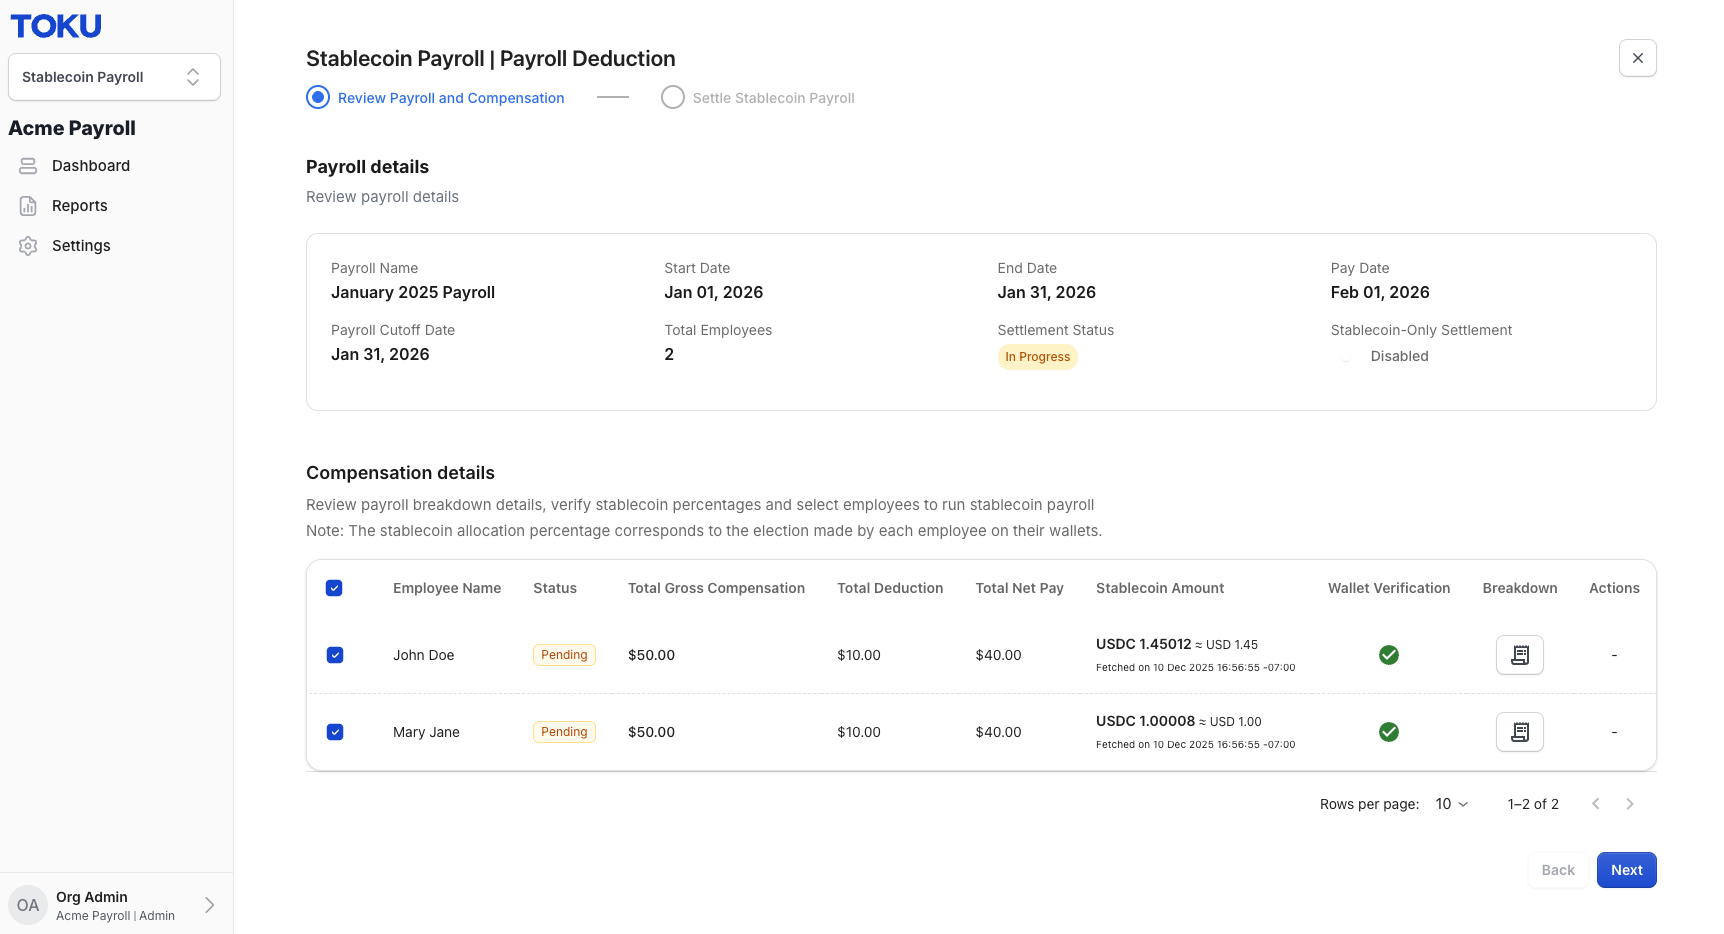This screenshot has height=934, width=1724.
Task: Click the Total Deduction column header
Action: [x=890, y=588]
